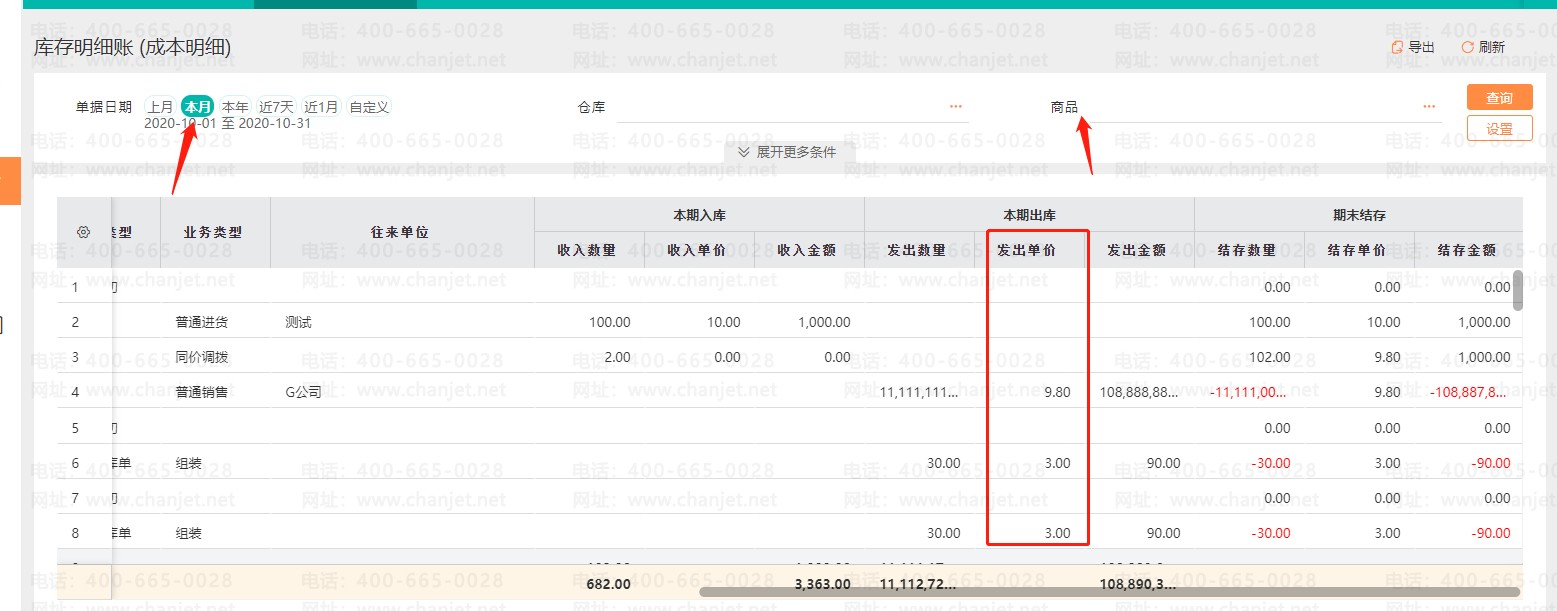
Task: Click the 往来单位 column header
Action: (x=400, y=232)
